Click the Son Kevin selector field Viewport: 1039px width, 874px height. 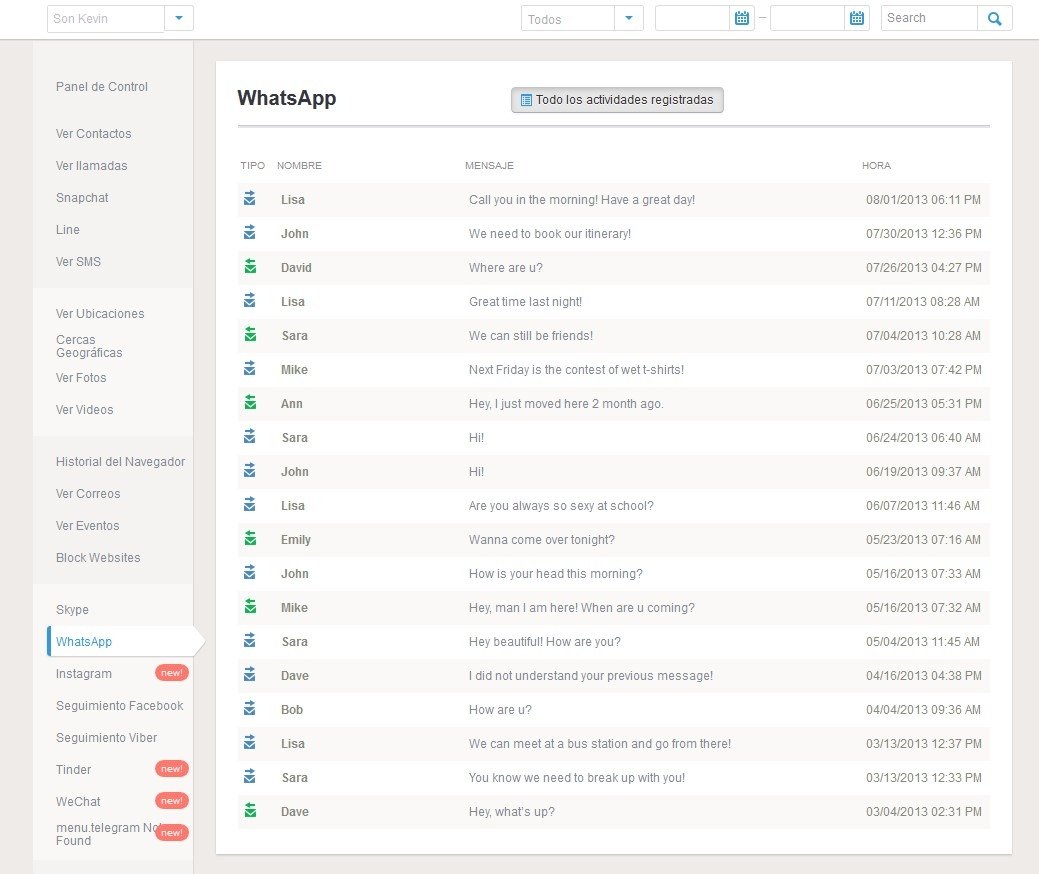click(x=106, y=19)
